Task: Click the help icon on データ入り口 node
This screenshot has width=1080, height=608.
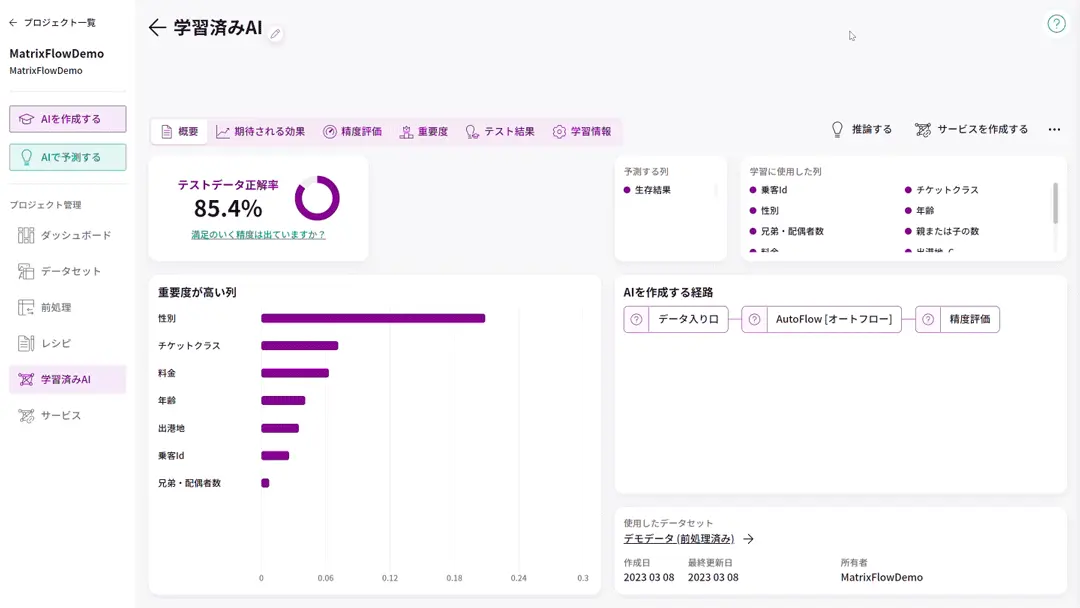Action: coord(636,319)
